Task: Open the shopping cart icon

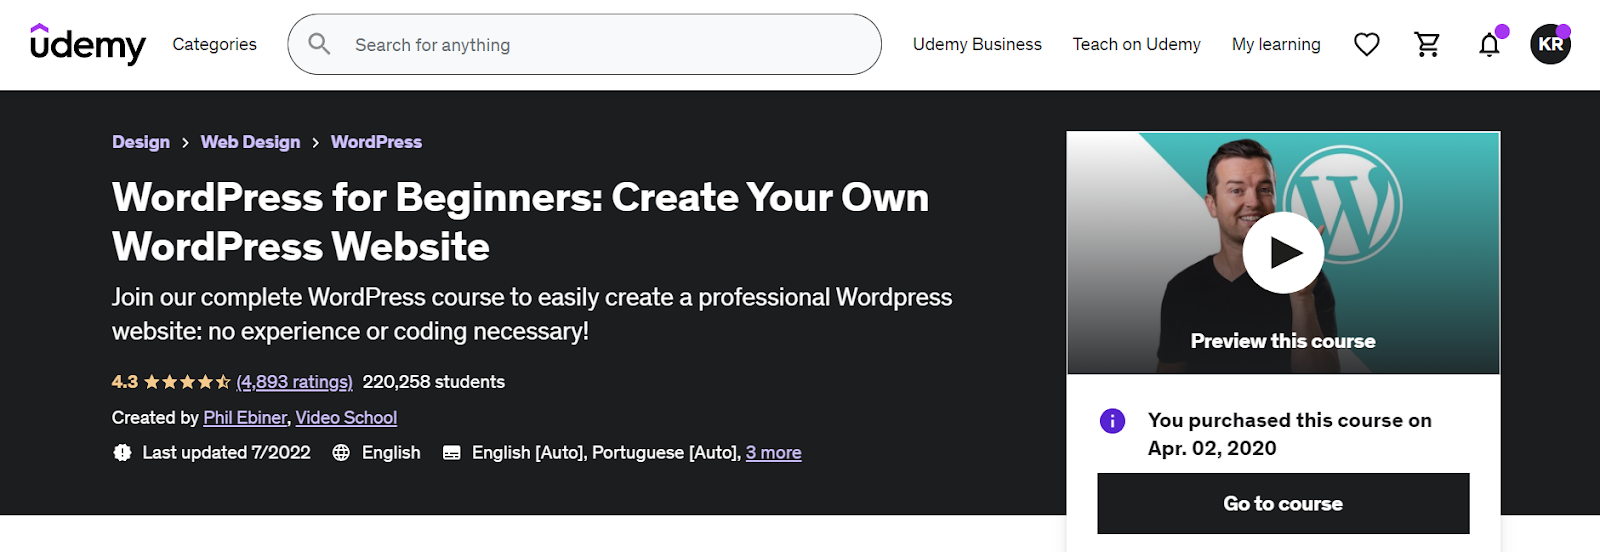Action: [x=1427, y=44]
